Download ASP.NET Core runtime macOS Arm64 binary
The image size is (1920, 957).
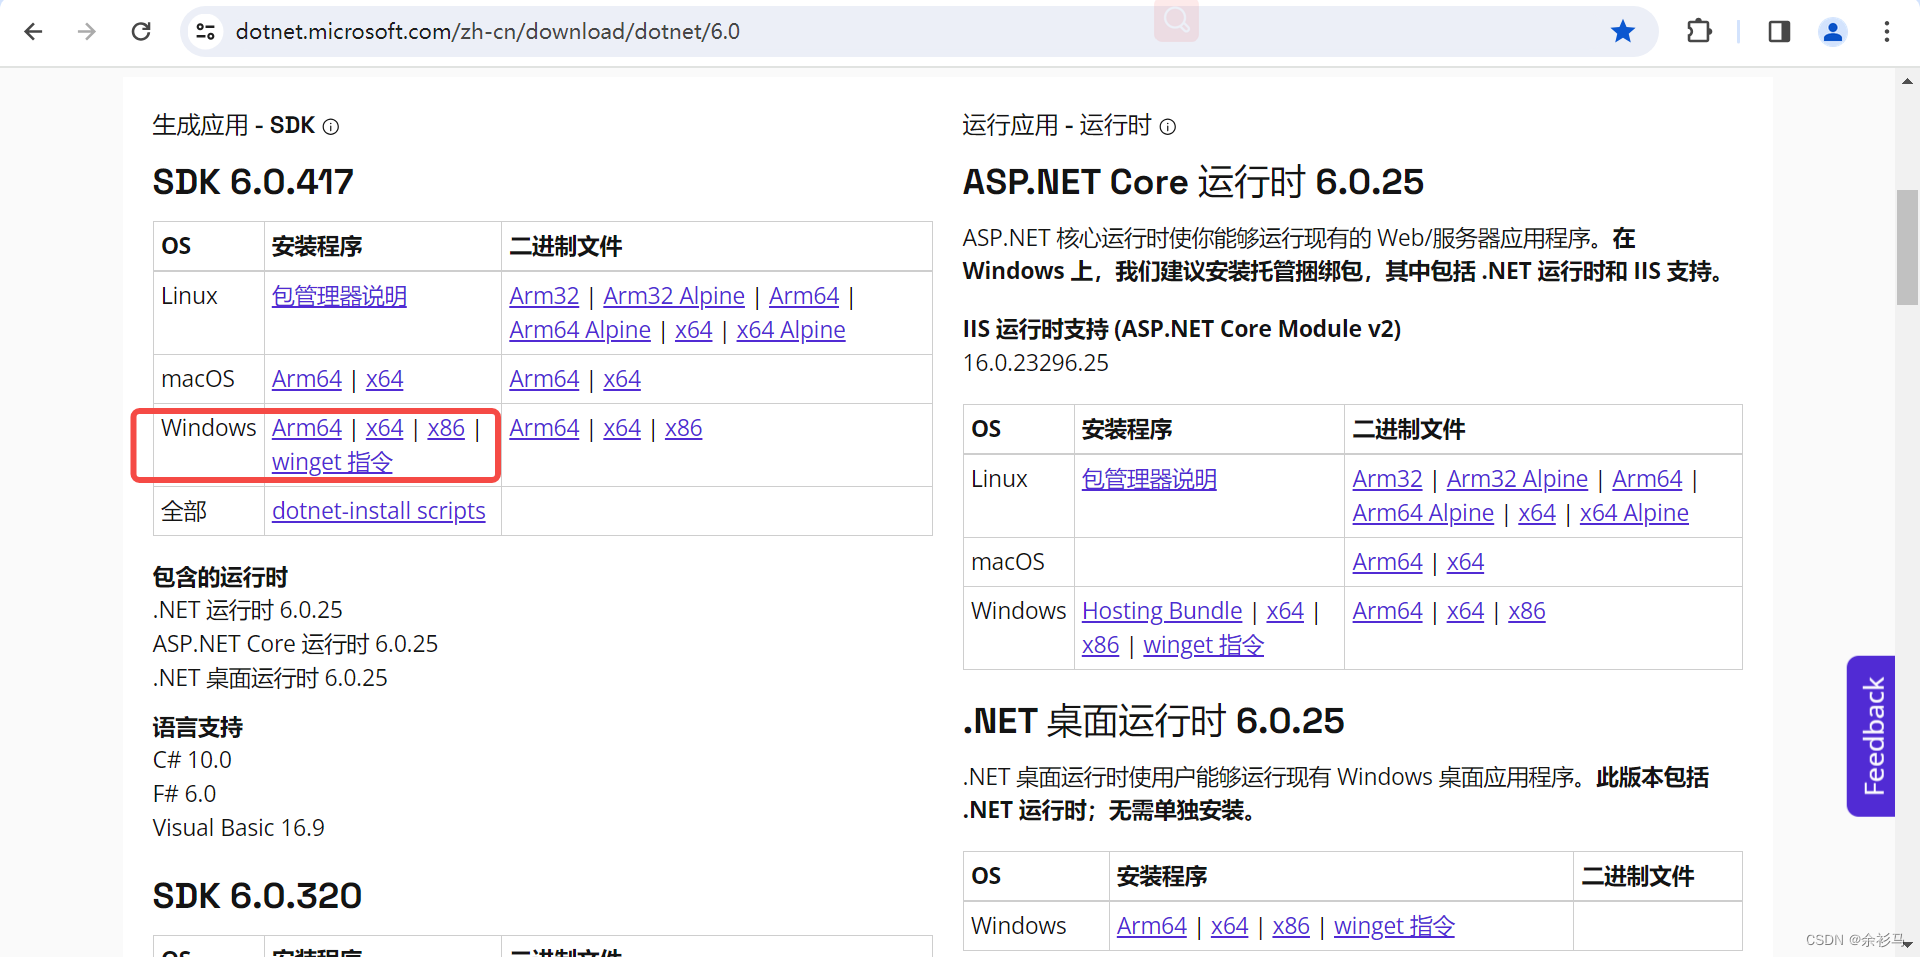tap(1387, 562)
